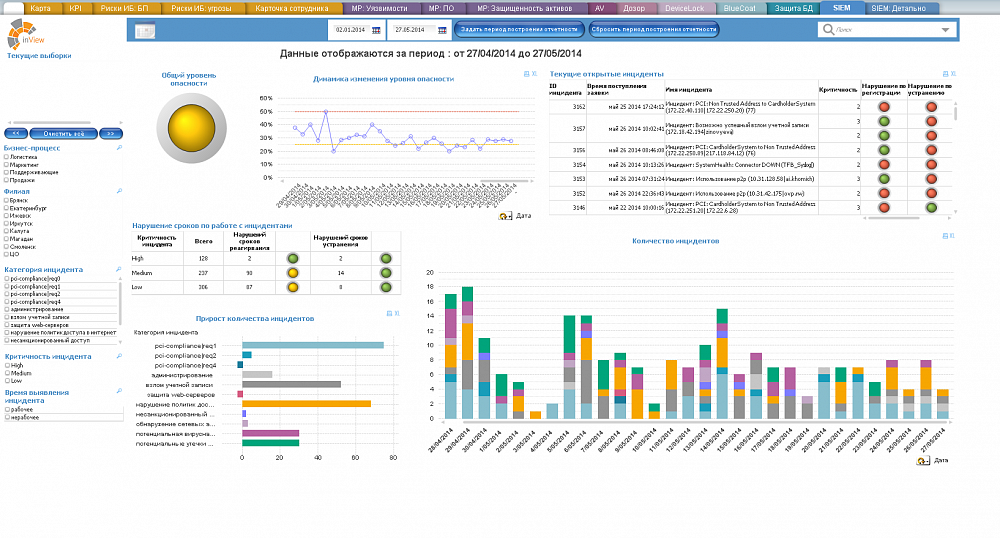Image resolution: width=1000 pixels, height=538 pixels.
Task: Select the Продажи checkbox
Action: coord(6,180)
